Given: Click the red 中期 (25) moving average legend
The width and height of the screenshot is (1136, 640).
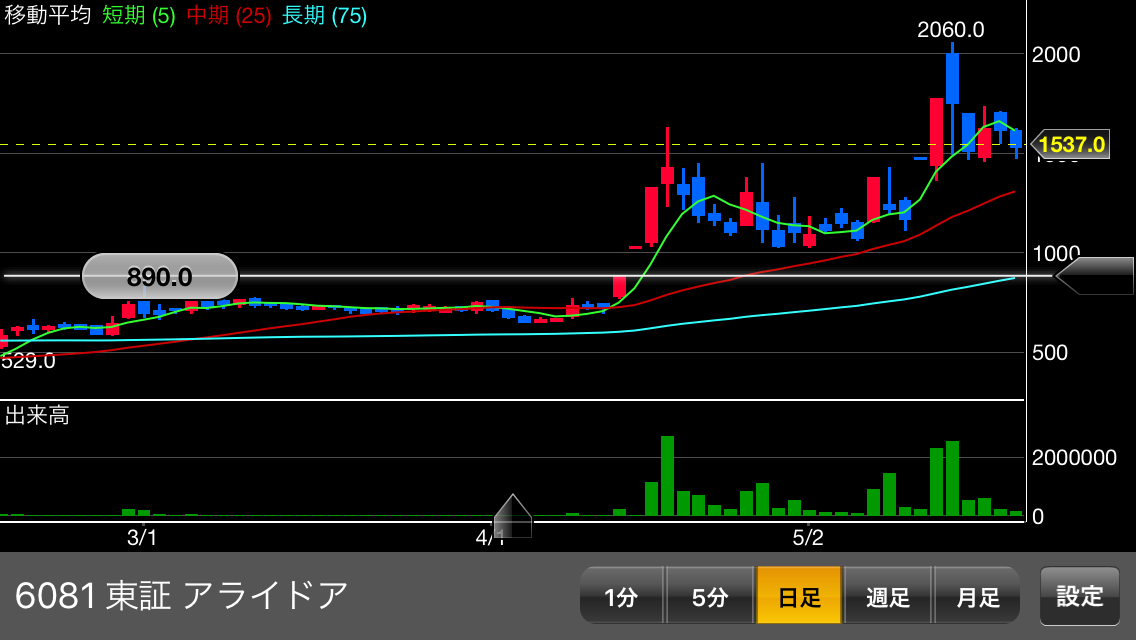Looking at the screenshot, I should [x=229, y=16].
